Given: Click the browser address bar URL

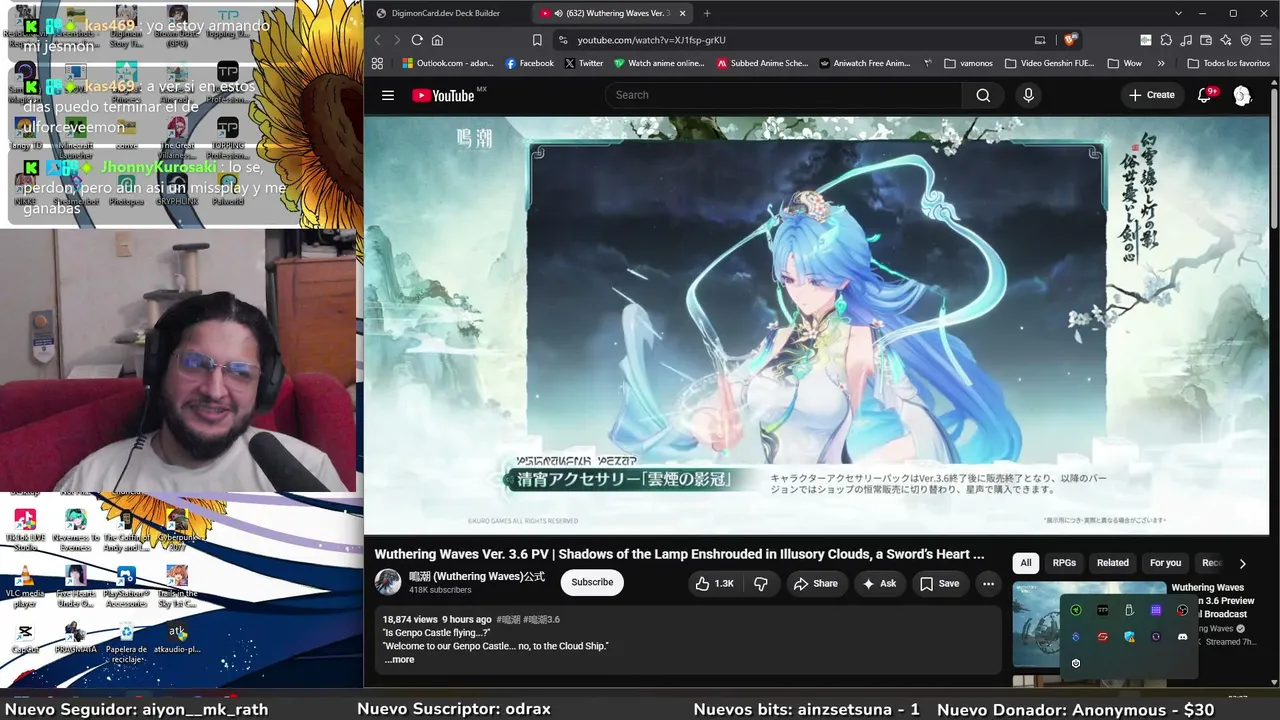Looking at the screenshot, I should [651, 40].
